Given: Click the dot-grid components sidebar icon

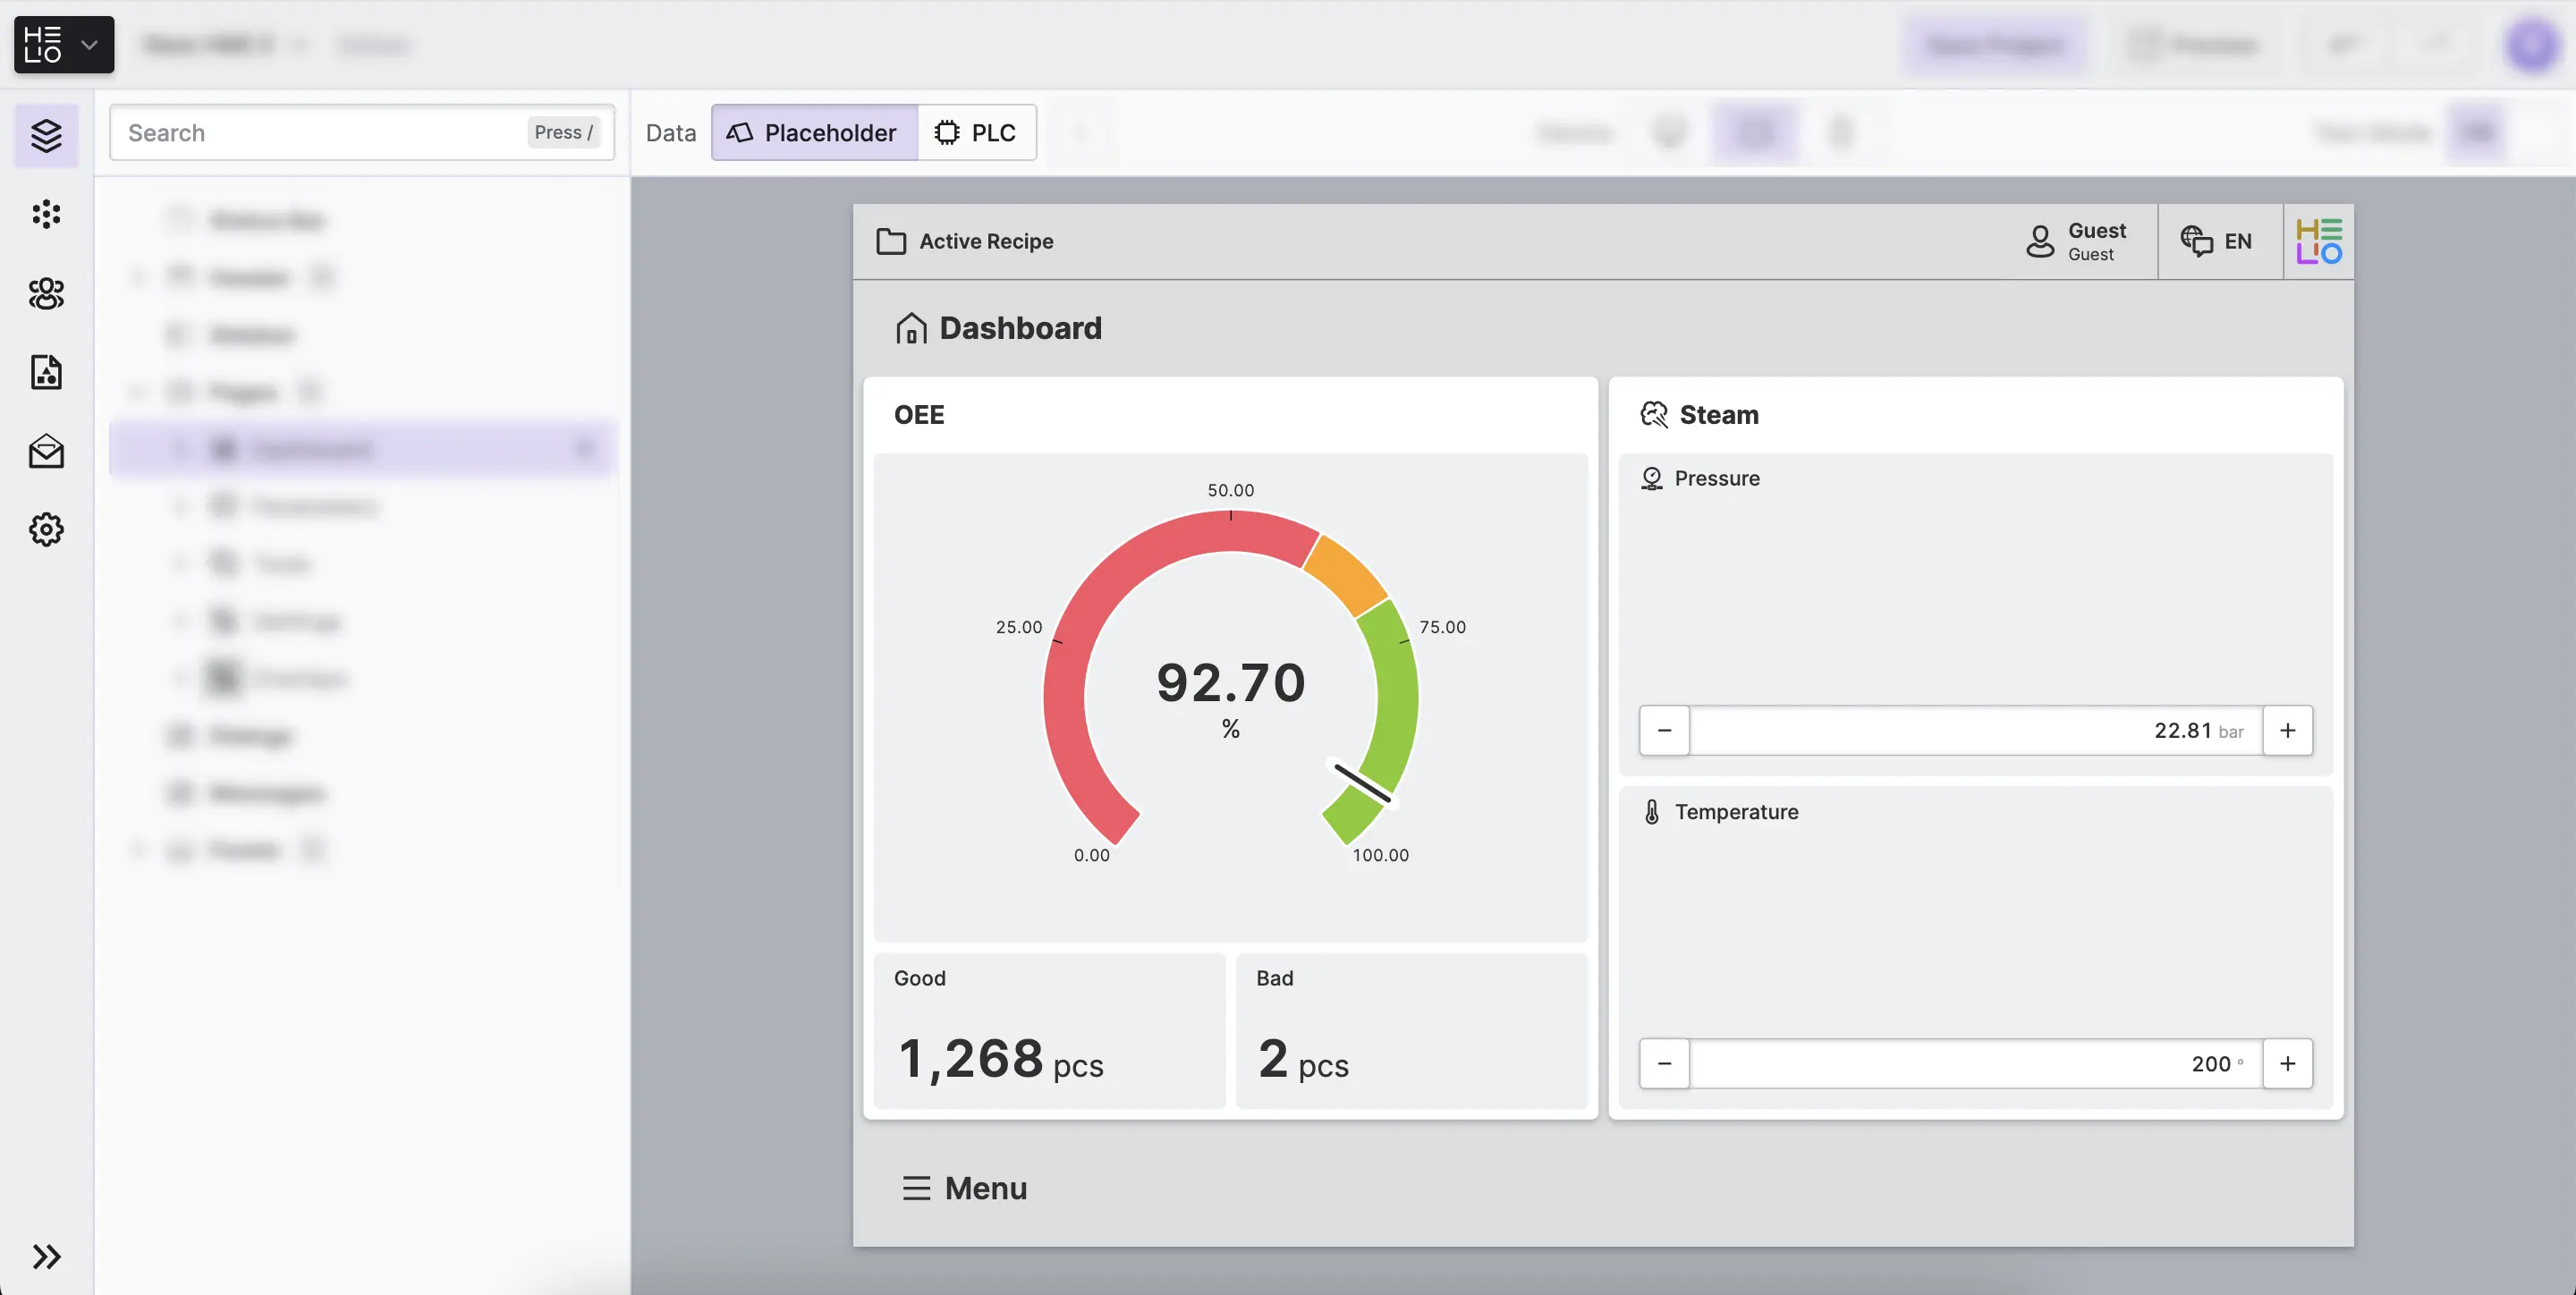Looking at the screenshot, I should click(46, 214).
